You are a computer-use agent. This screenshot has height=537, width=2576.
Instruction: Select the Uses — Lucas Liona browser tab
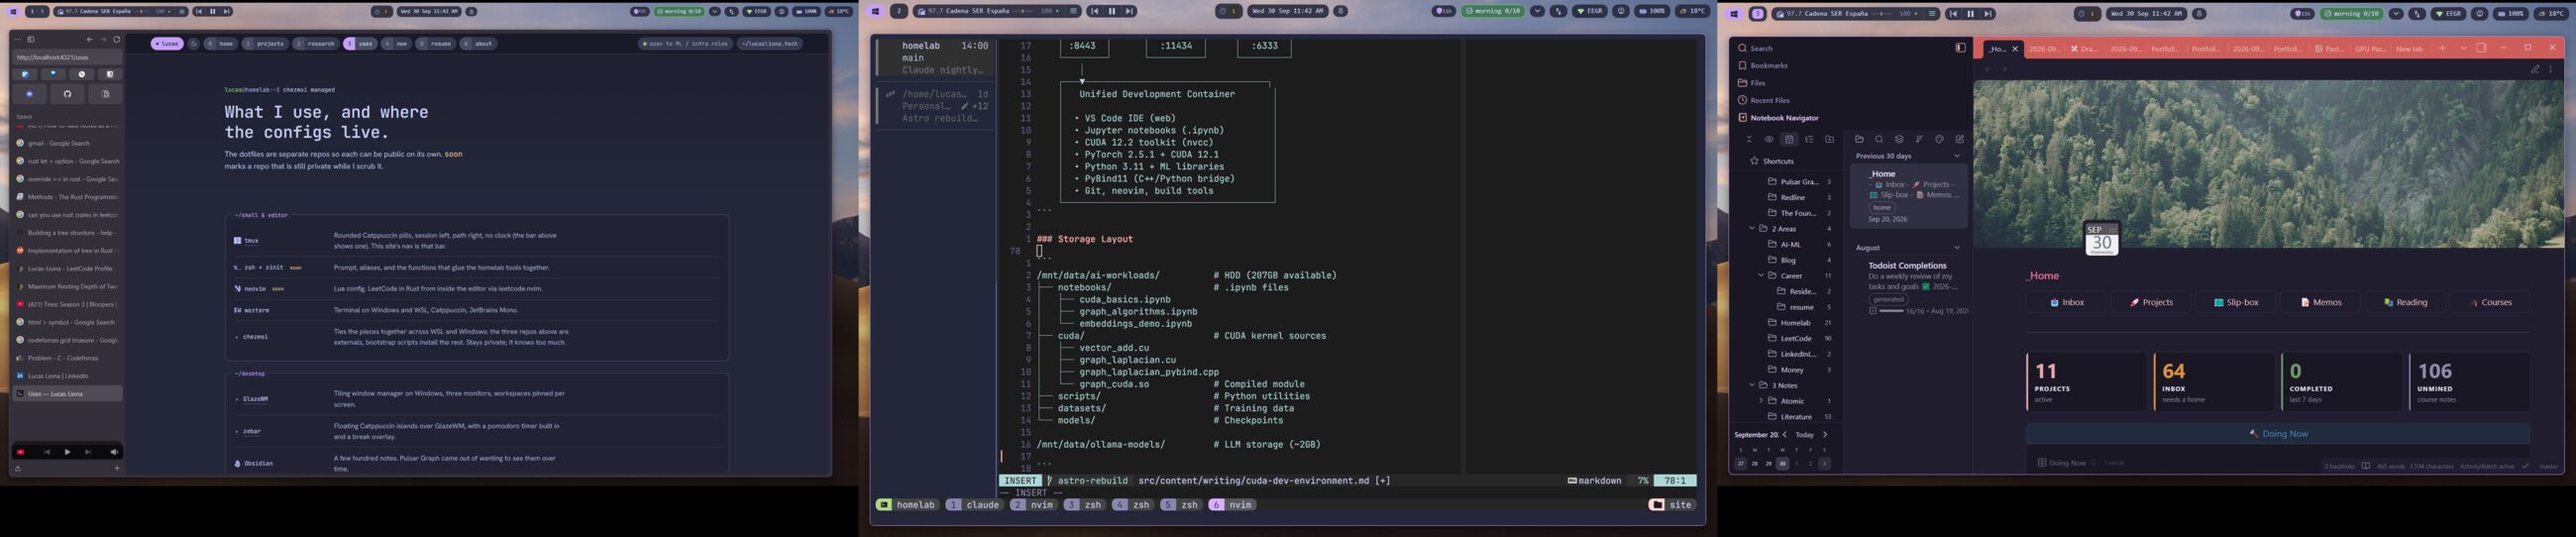[x=68, y=394]
